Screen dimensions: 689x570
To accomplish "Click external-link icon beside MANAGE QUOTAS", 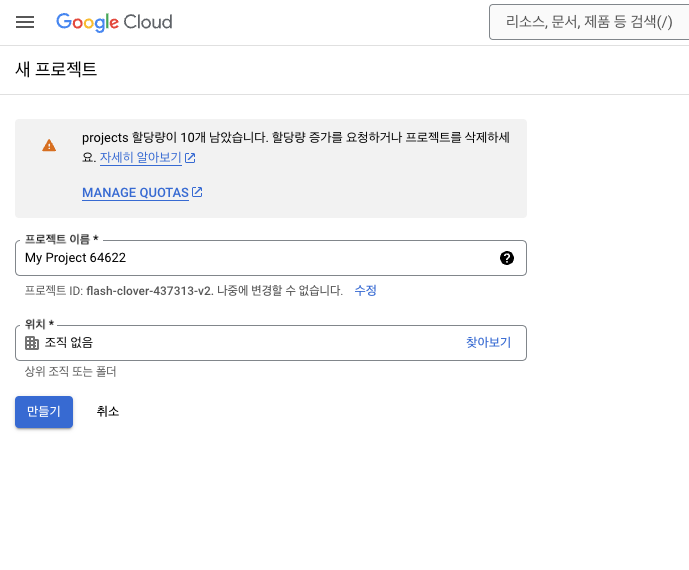I will pyautogui.click(x=197, y=192).
